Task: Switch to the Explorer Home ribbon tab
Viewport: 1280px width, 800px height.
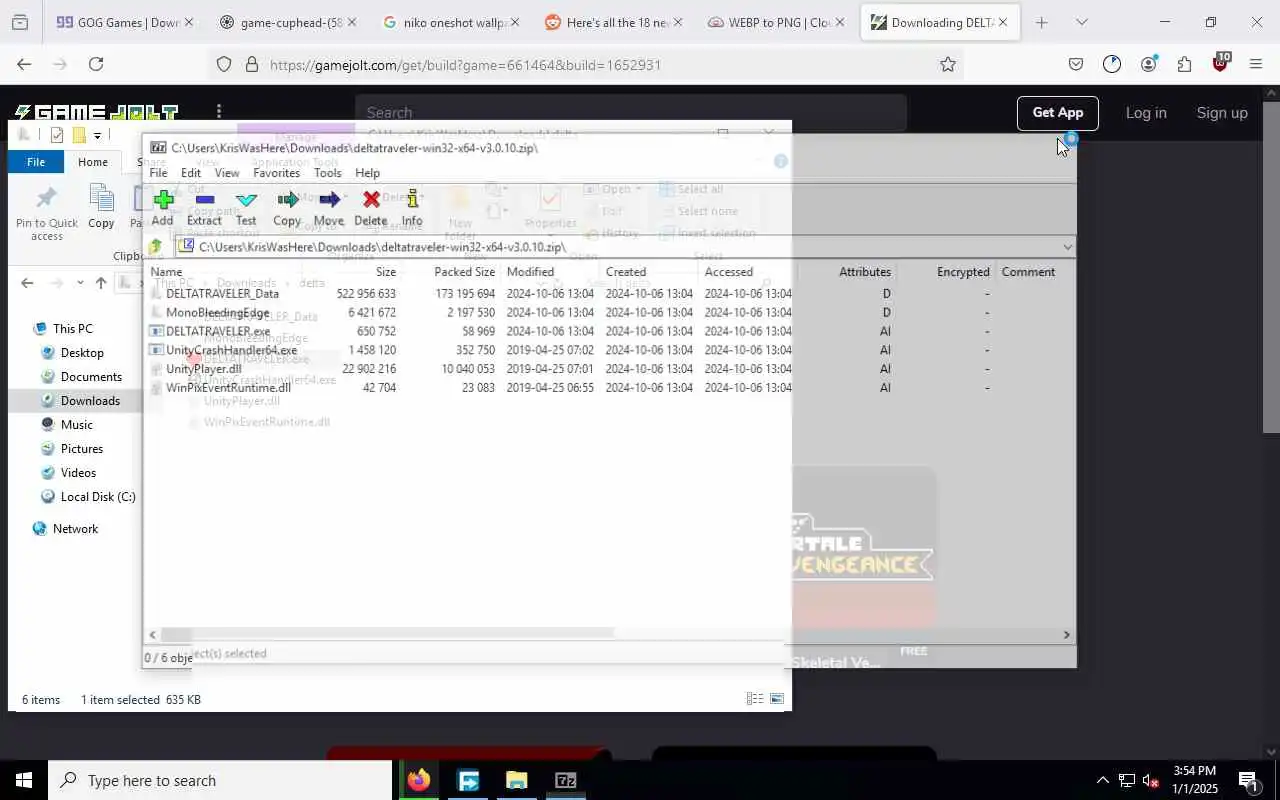Action: pyautogui.click(x=93, y=162)
